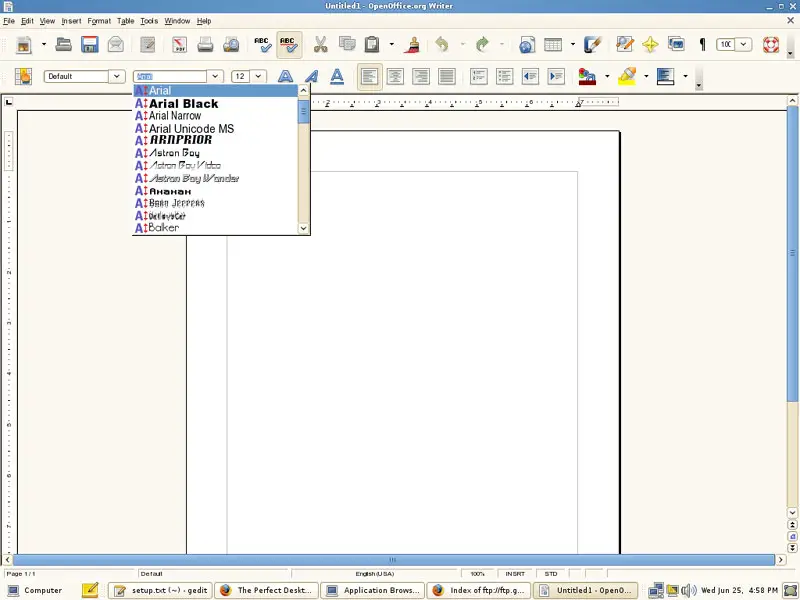
Task: Switch to Application Browser taskbar button
Action: coord(372,590)
